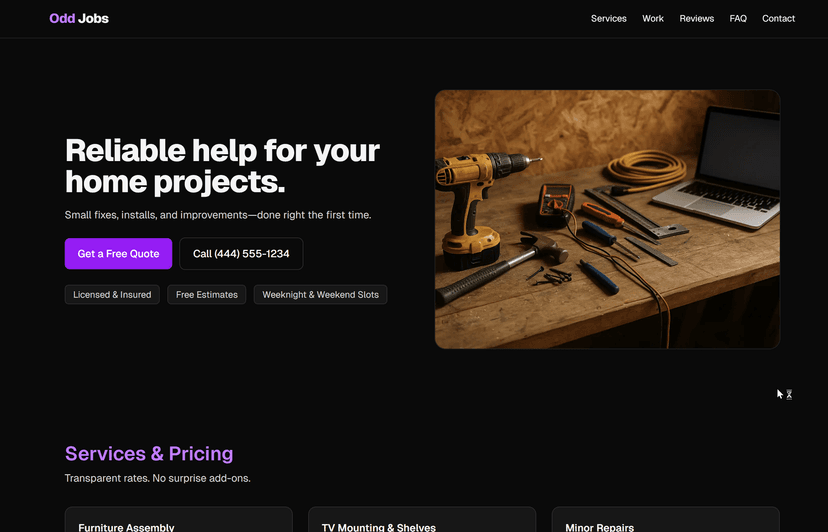Click the Weeknight & Weekend Slots badge
828x532 pixels.
(x=320, y=295)
